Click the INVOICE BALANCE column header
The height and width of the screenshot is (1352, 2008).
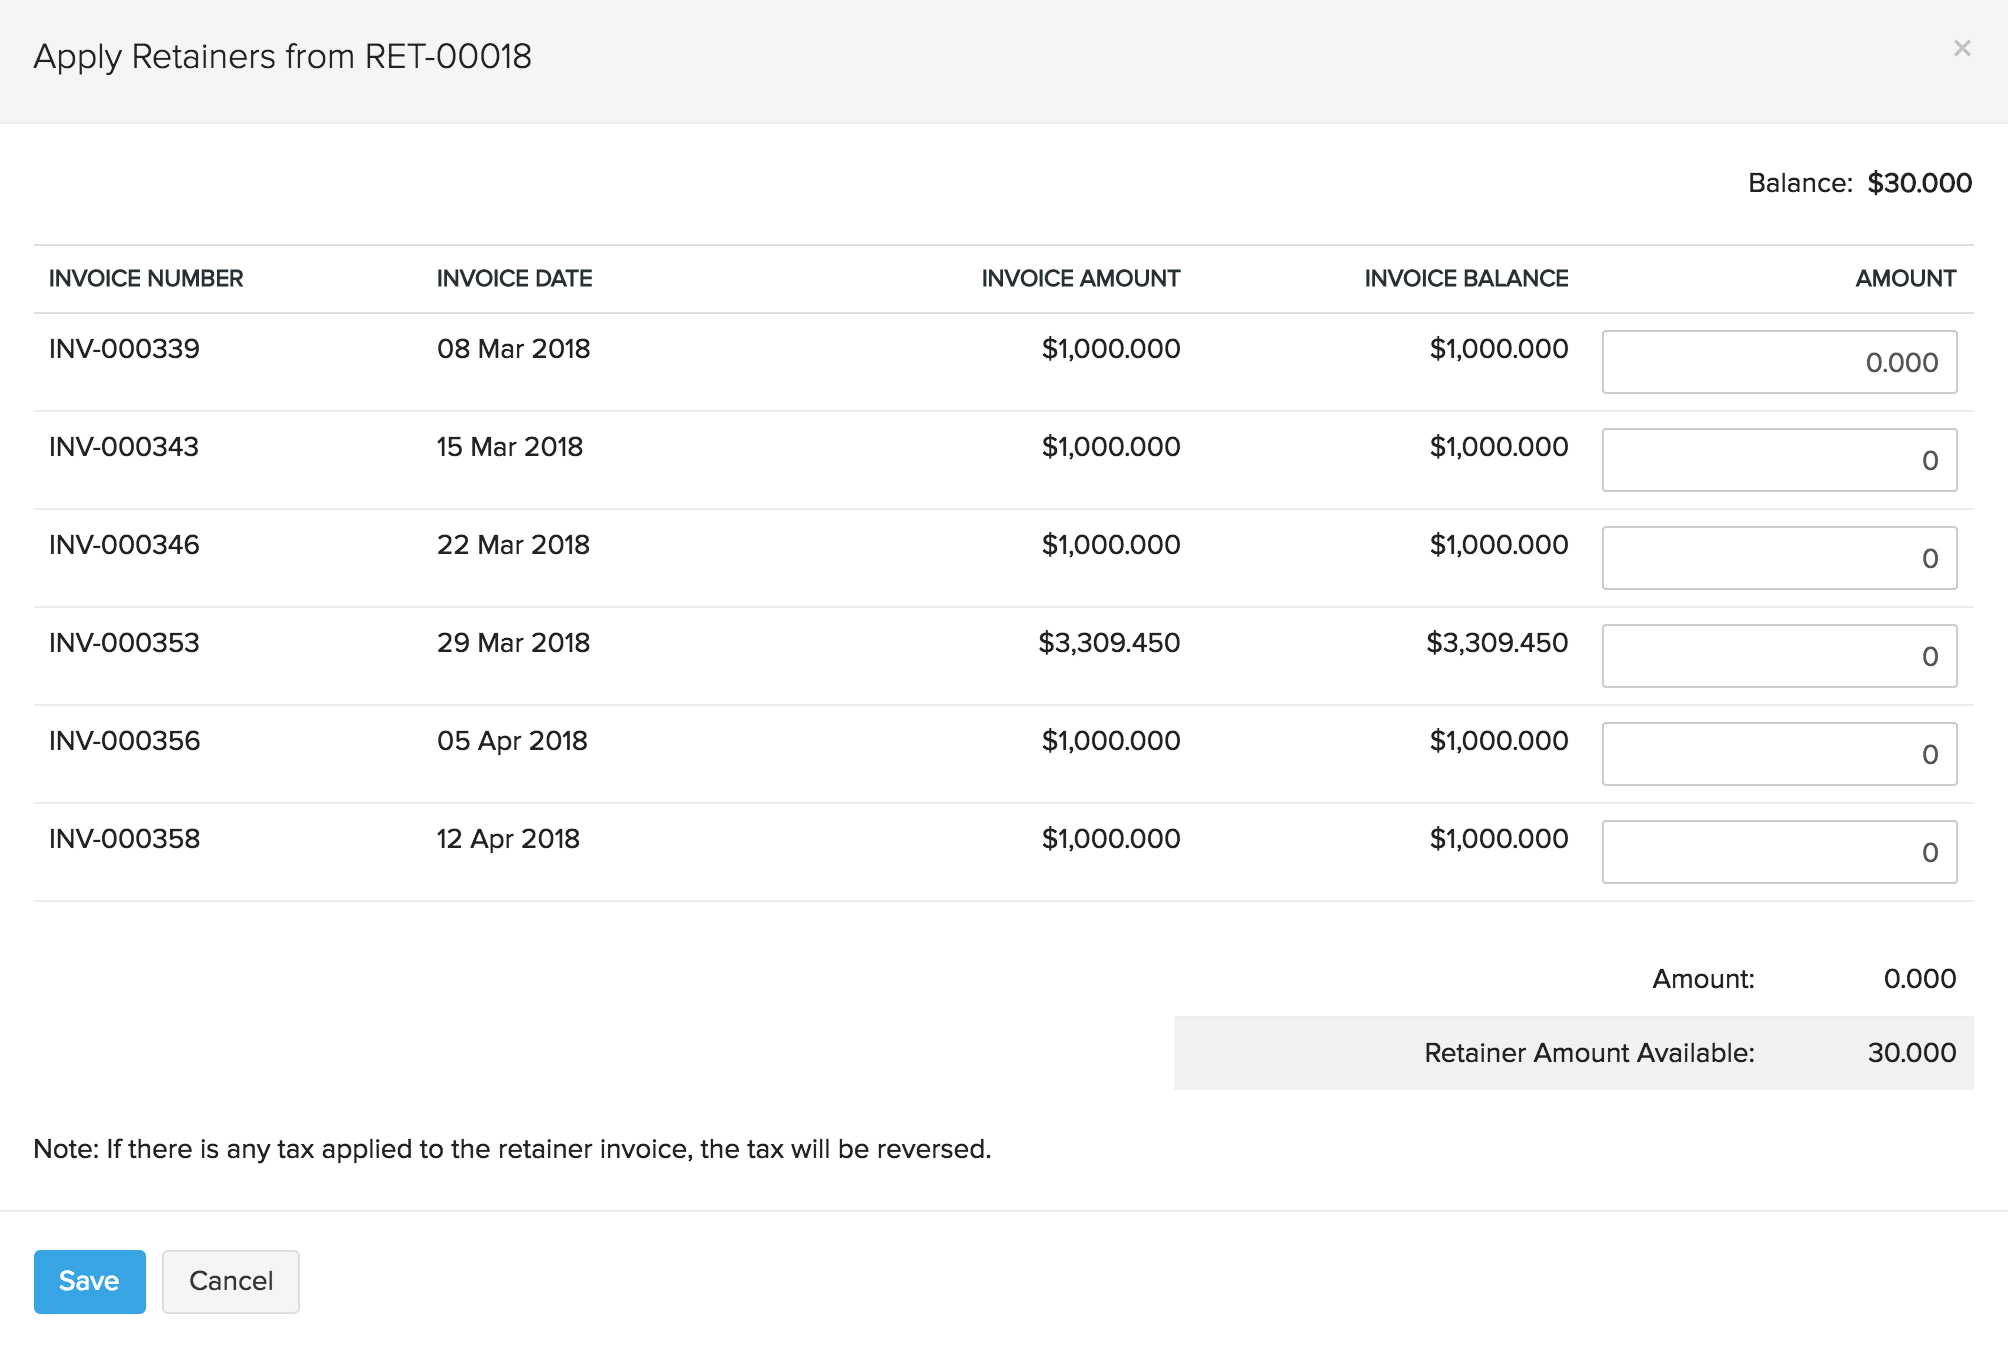tap(1465, 278)
